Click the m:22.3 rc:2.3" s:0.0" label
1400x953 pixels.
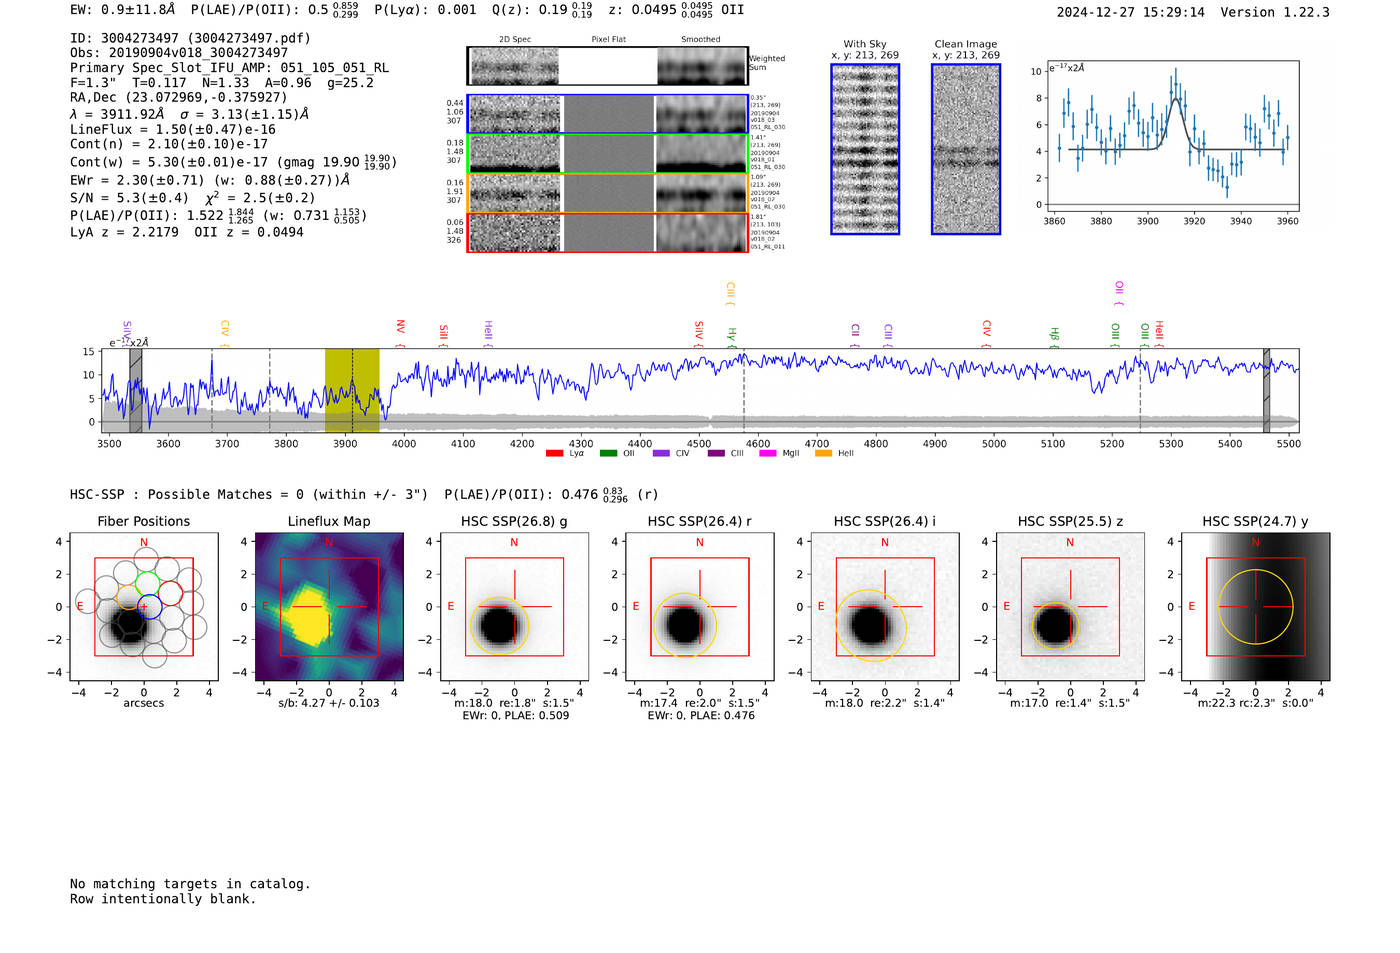(1255, 703)
